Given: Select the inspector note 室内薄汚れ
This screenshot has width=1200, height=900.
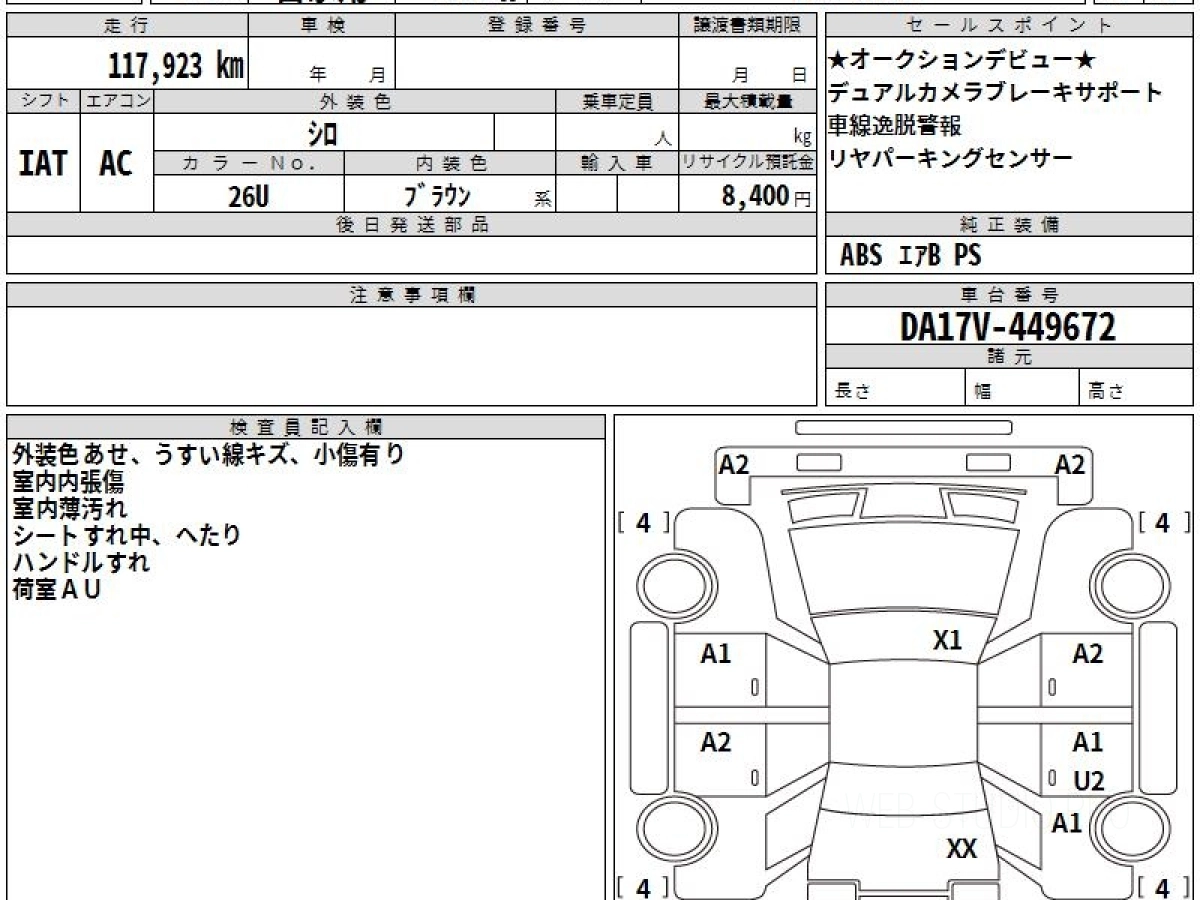Looking at the screenshot, I should point(70,508).
